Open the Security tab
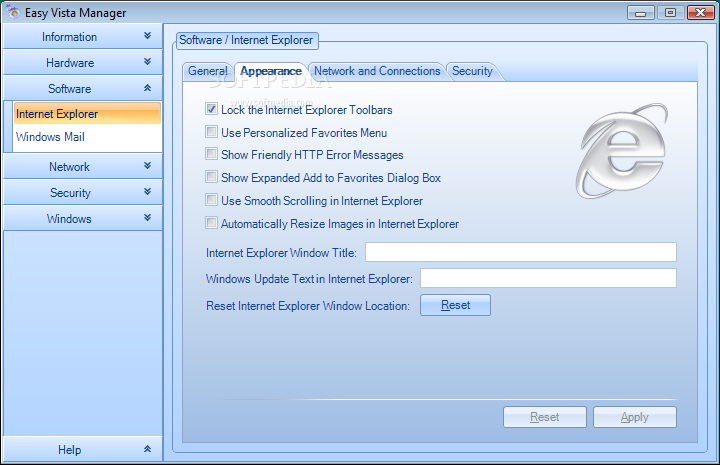 click(472, 71)
